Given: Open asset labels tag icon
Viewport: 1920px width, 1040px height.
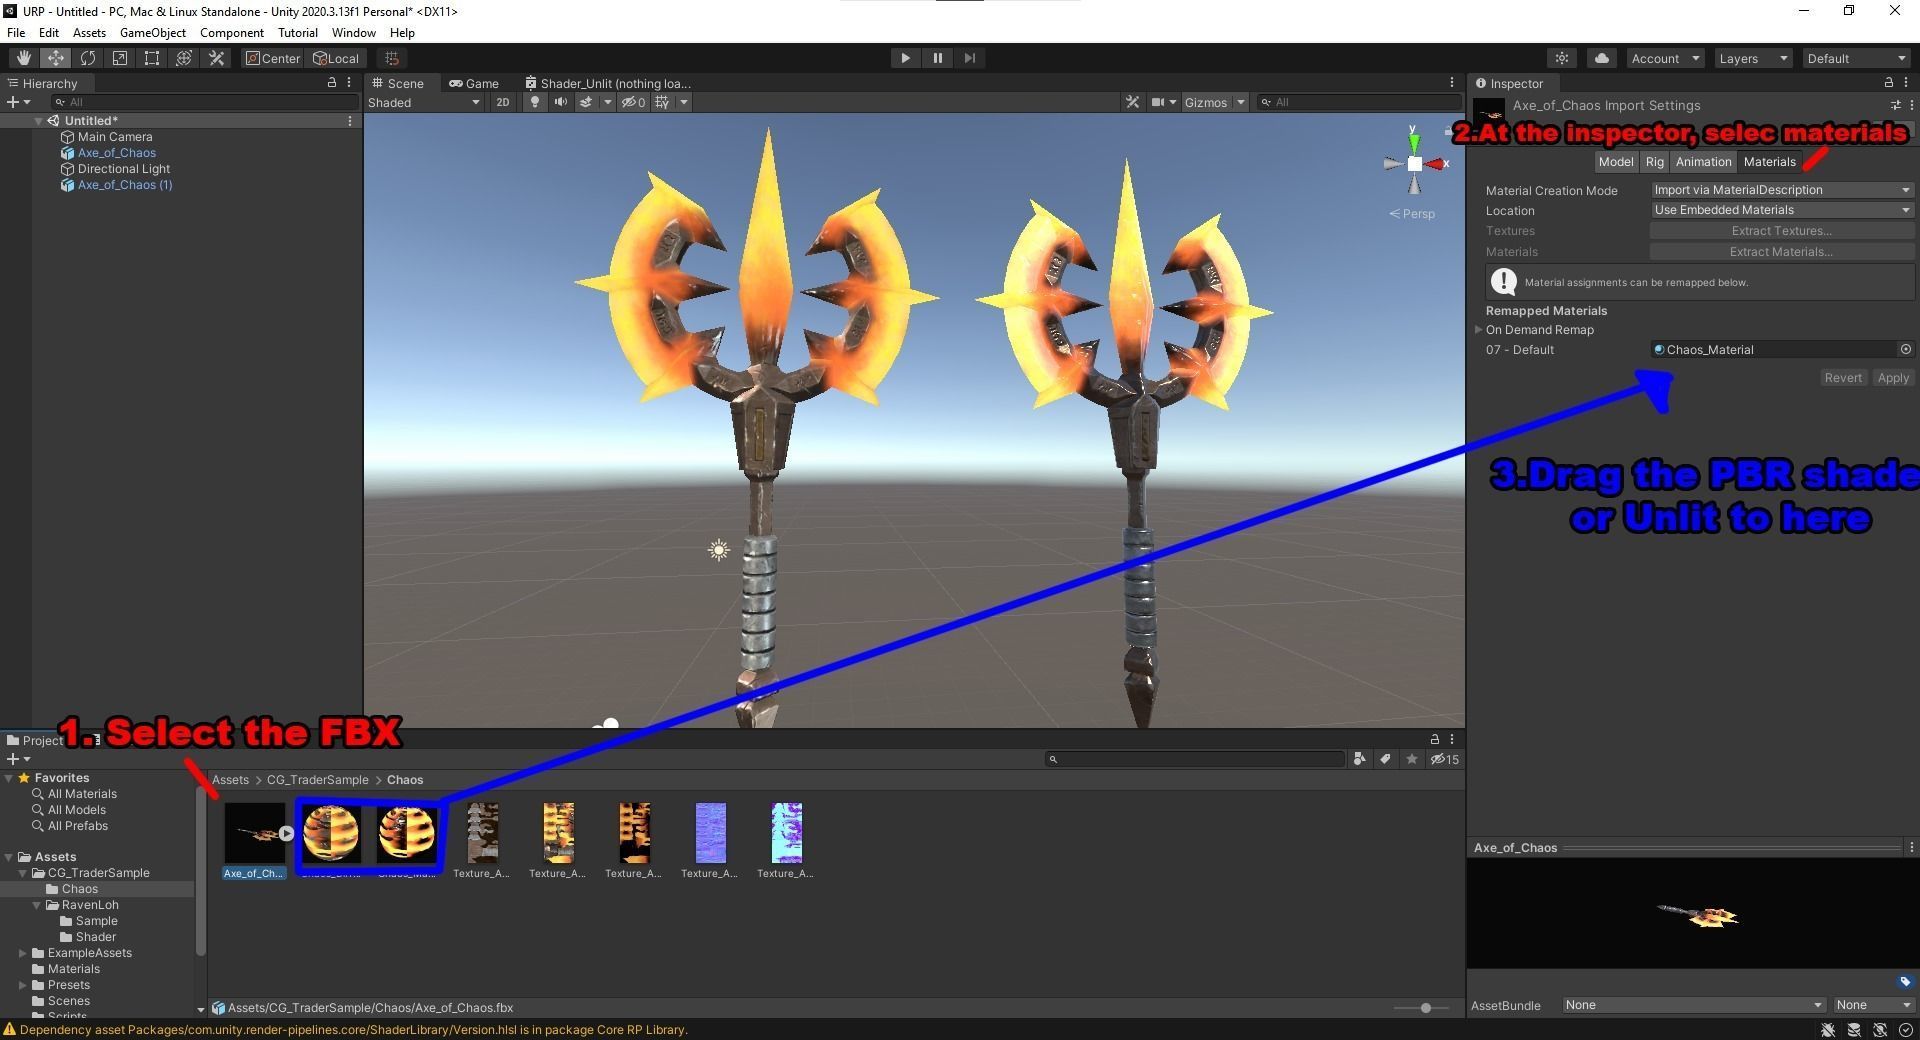Looking at the screenshot, I should tap(1904, 981).
